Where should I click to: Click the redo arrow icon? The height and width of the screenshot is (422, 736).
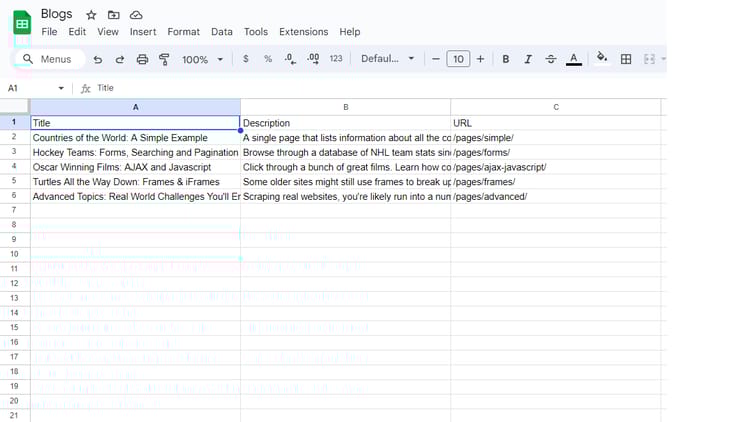pos(120,59)
